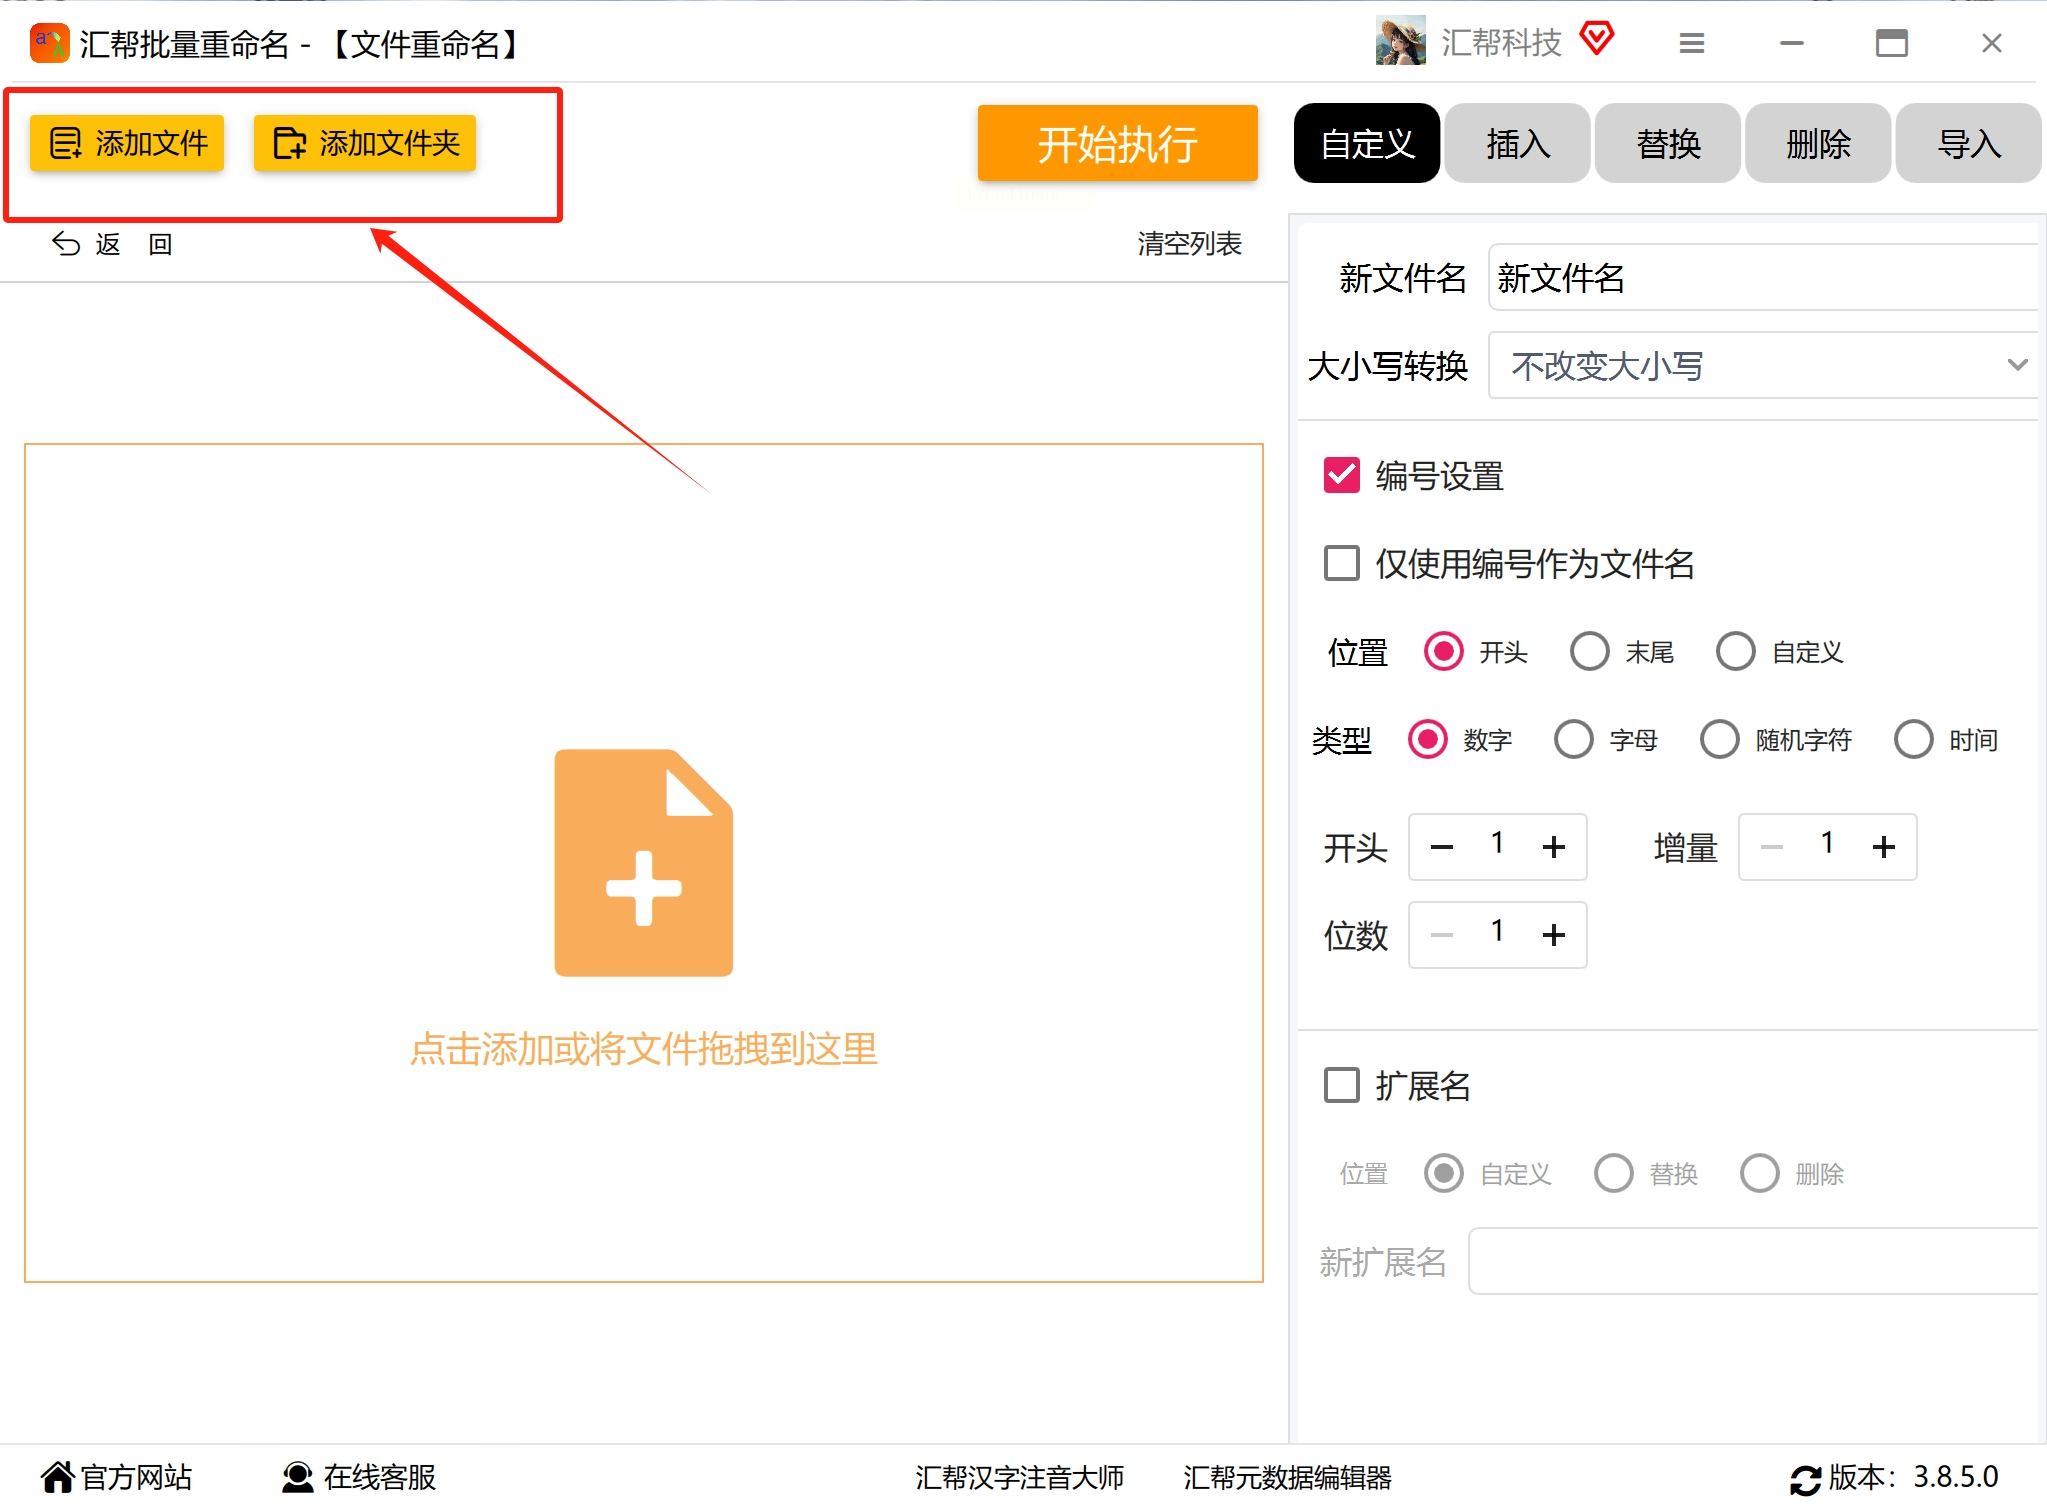Switch to the 替换 tab
Image resolution: width=2047 pixels, height=1509 pixels.
[x=1667, y=144]
